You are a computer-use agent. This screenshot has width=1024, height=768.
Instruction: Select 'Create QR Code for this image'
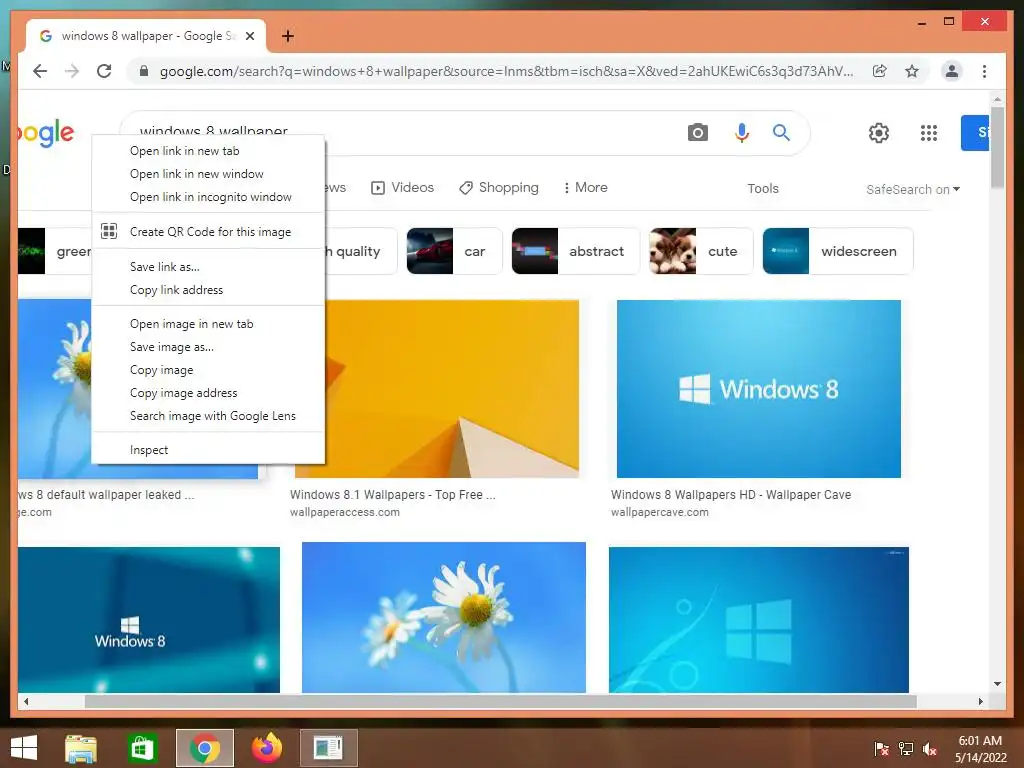pyautogui.click(x=208, y=232)
